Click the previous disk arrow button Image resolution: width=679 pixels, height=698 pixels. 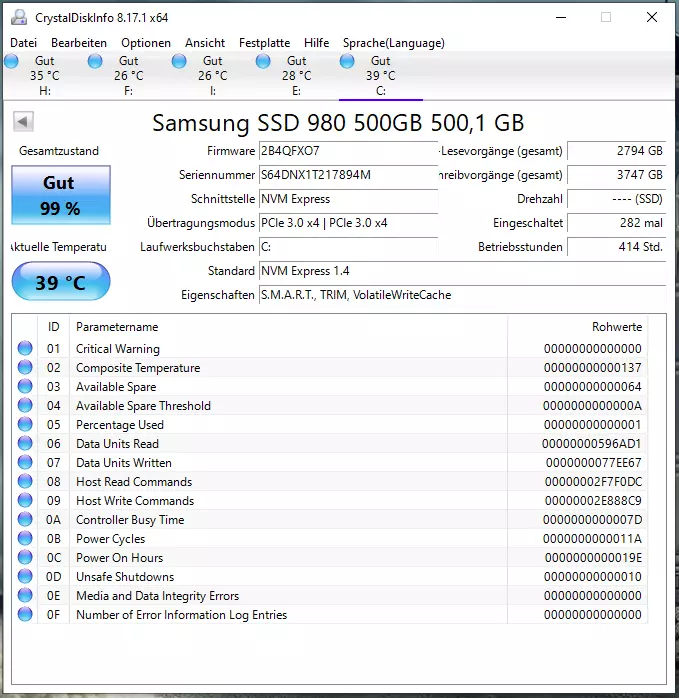[x=23, y=122]
